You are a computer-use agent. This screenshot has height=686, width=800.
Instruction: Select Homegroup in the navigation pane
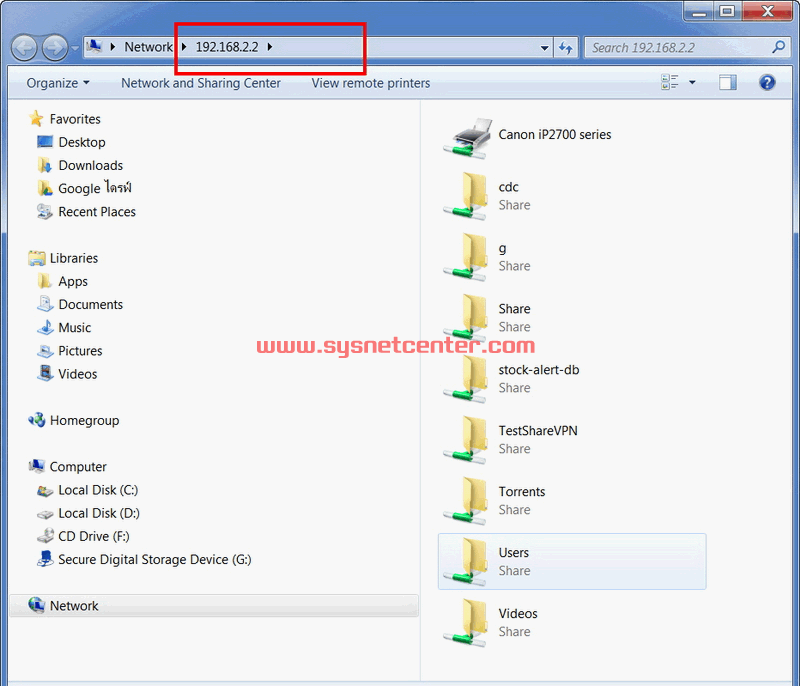[x=85, y=420]
